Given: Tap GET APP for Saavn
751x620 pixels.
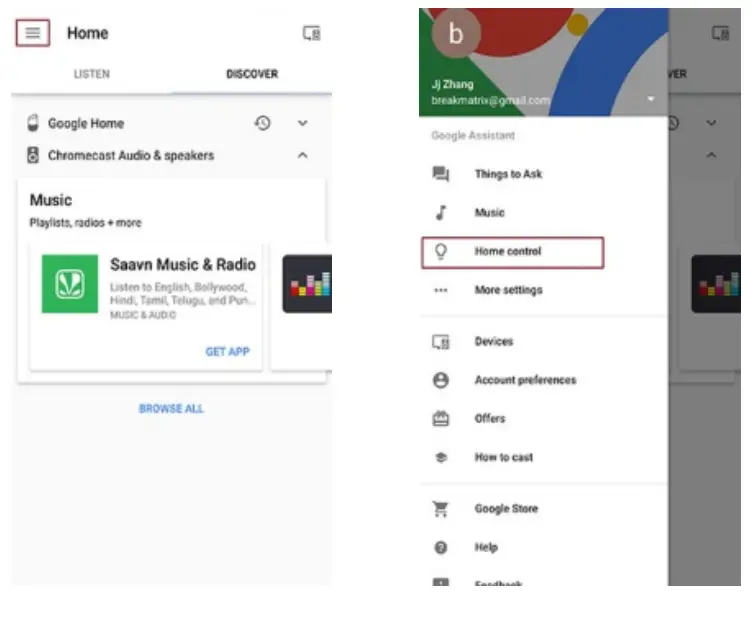Looking at the screenshot, I should pyautogui.click(x=228, y=352).
